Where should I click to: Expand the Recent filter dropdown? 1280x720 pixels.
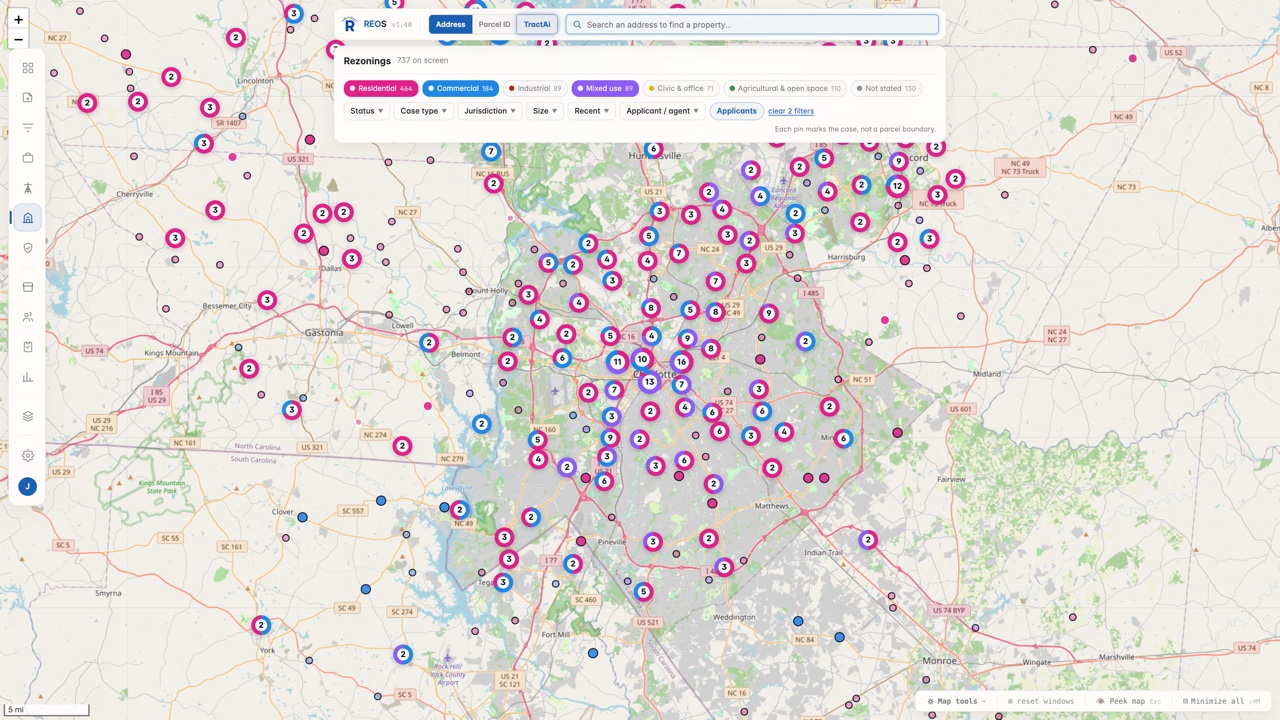[x=592, y=111]
